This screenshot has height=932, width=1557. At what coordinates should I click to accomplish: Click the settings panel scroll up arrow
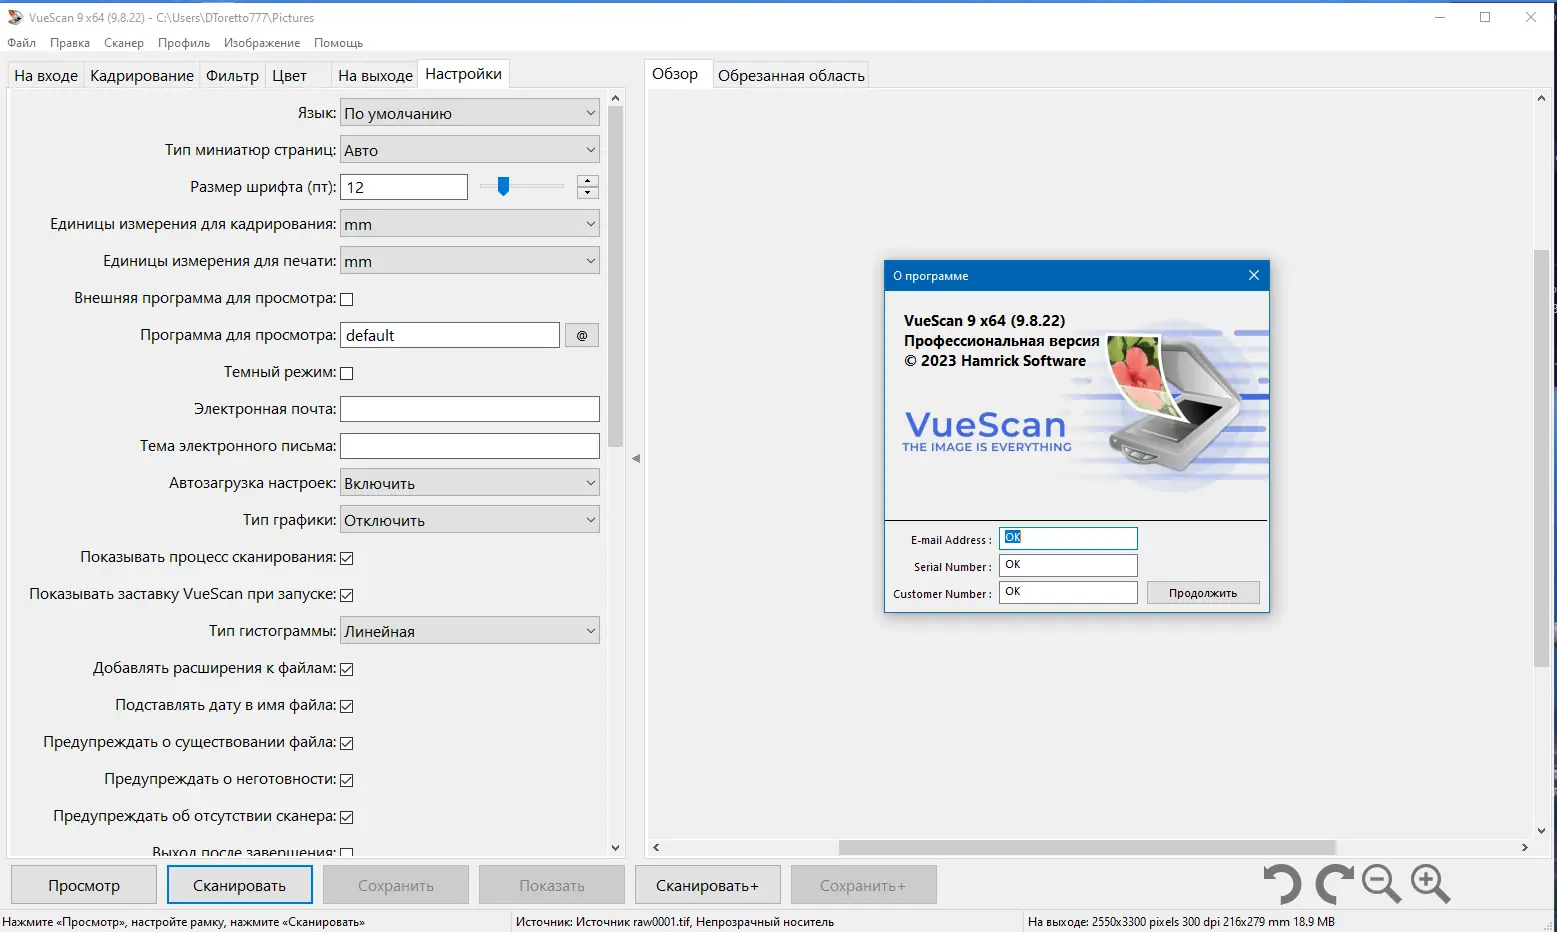pyautogui.click(x=615, y=98)
